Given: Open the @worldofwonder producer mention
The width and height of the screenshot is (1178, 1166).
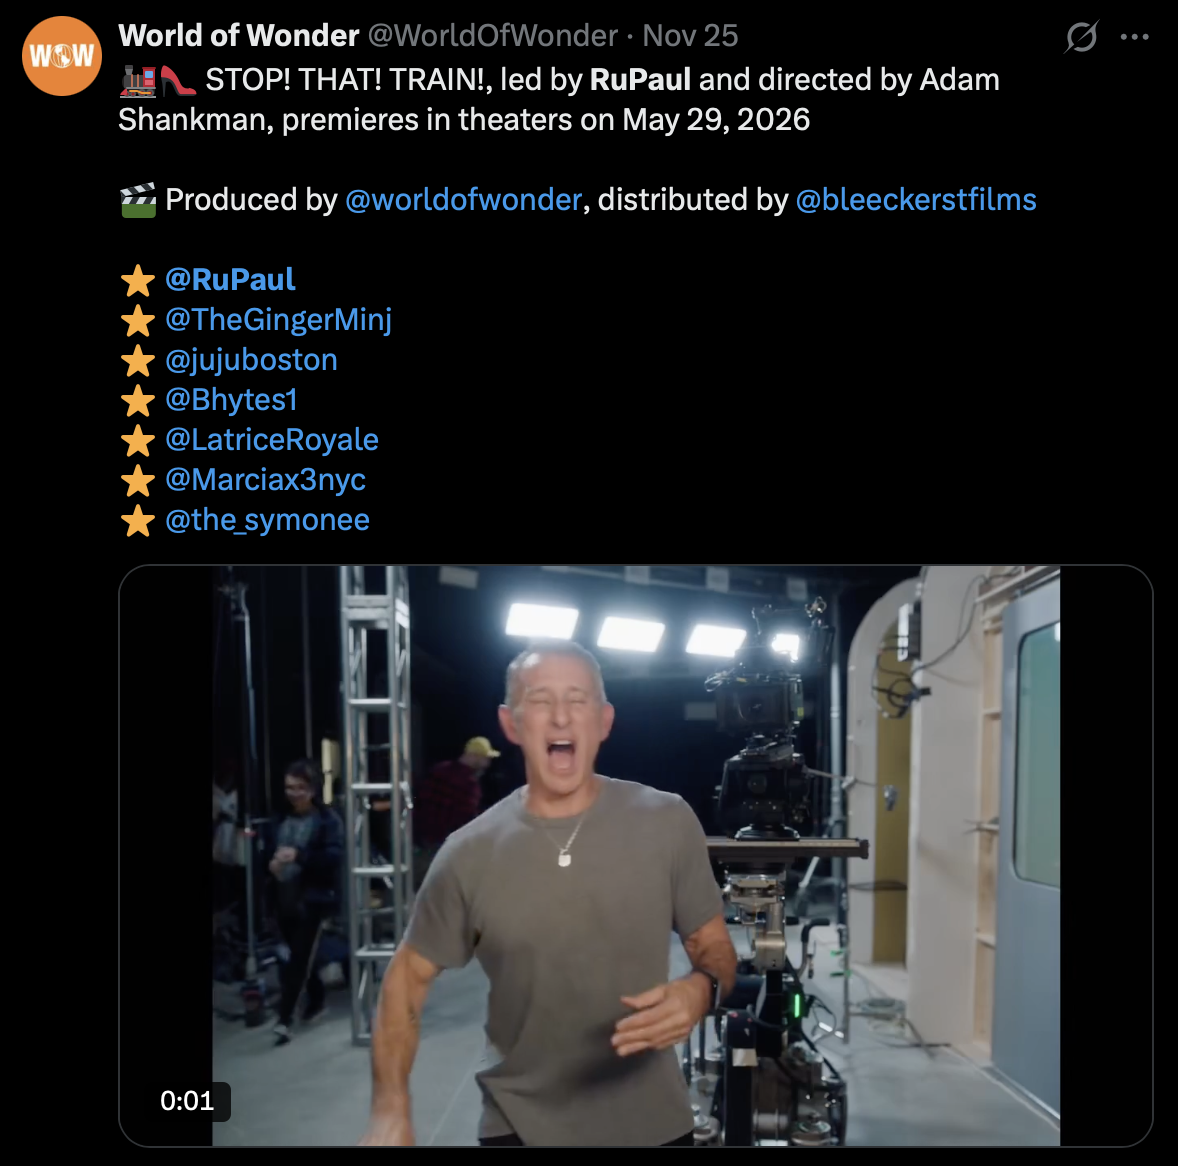Looking at the screenshot, I should click(x=464, y=200).
